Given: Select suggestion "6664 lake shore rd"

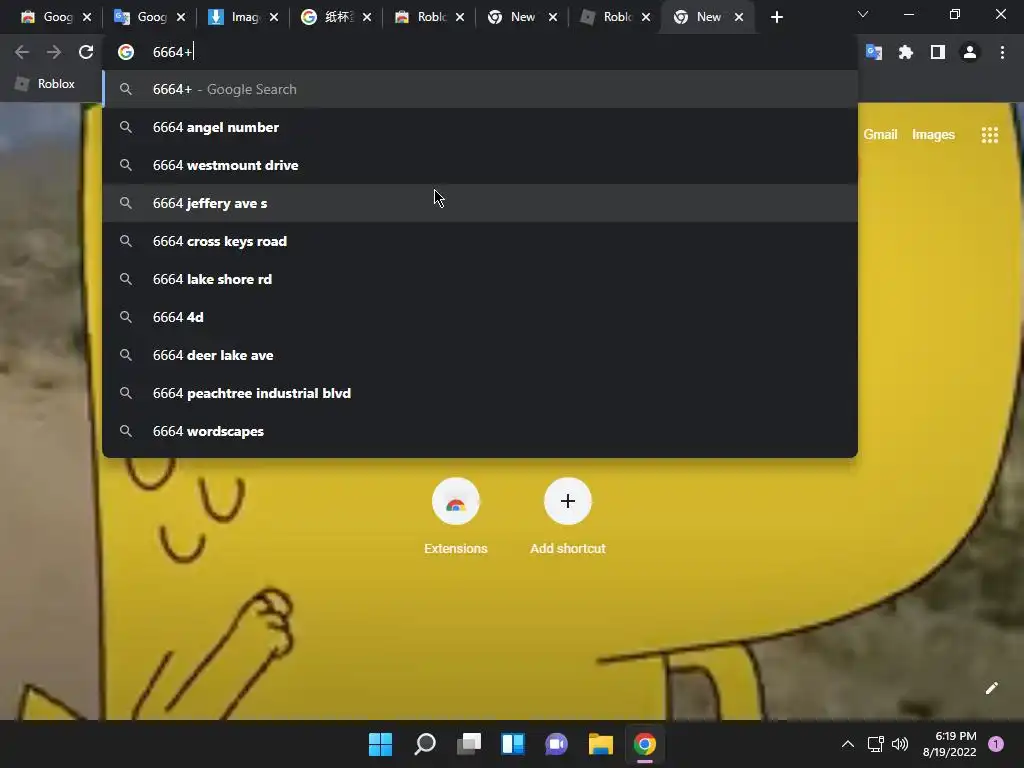Looking at the screenshot, I should [480, 279].
